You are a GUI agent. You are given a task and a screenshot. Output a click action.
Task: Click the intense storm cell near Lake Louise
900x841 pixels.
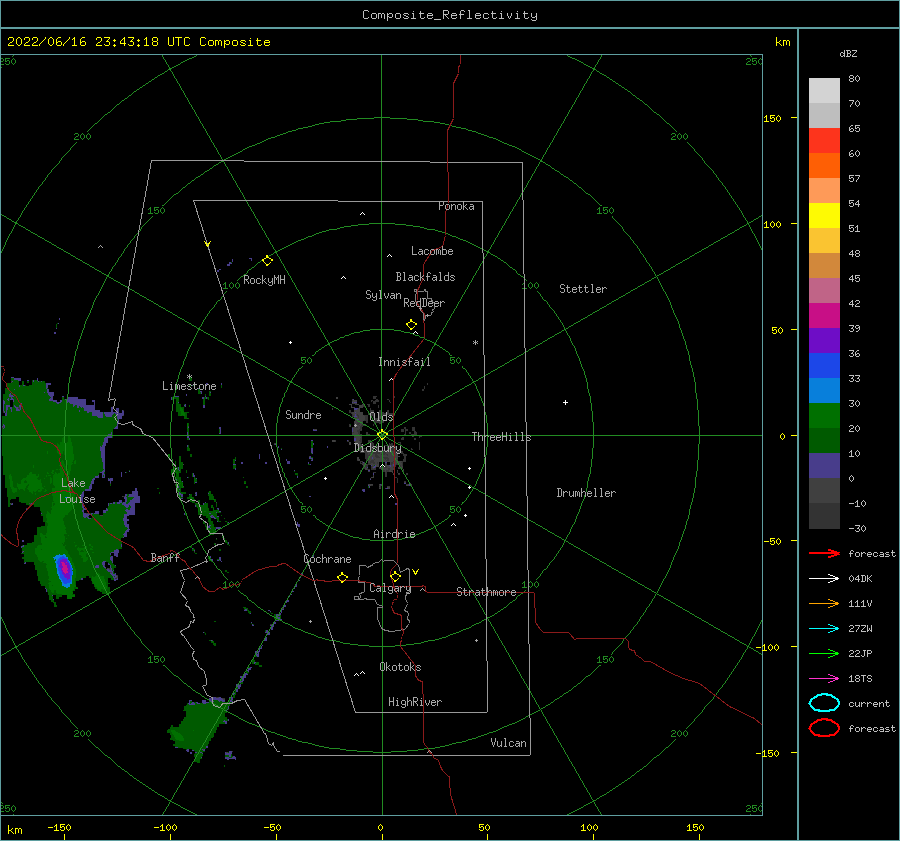64,569
